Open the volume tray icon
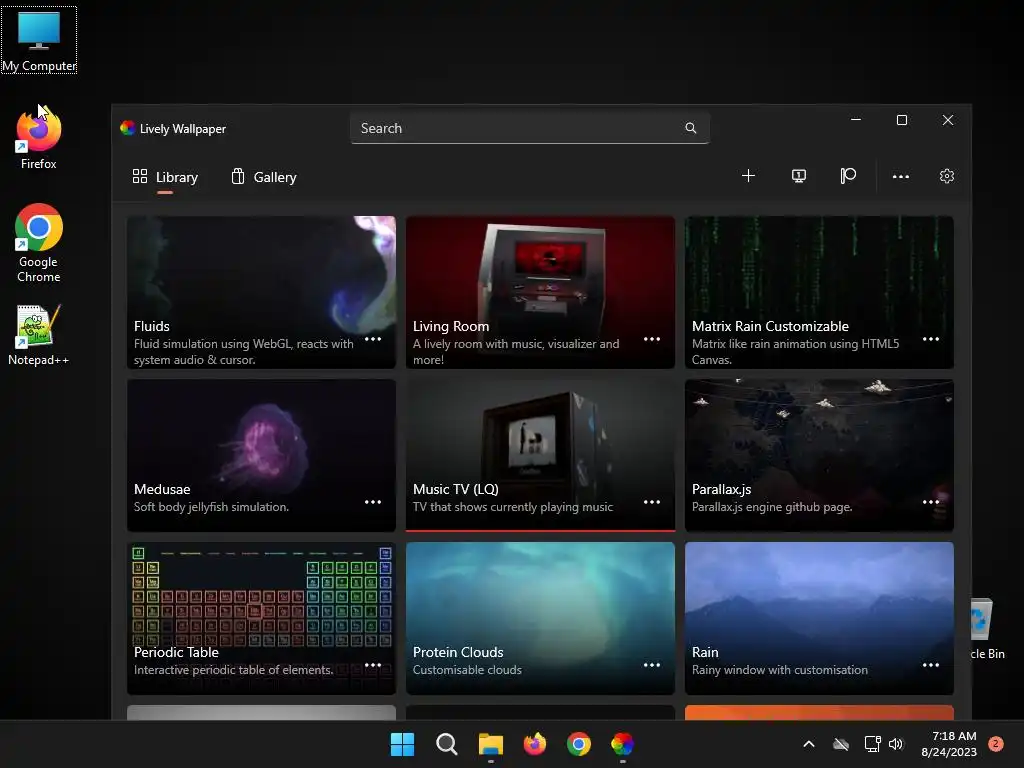The height and width of the screenshot is (768, 1024). click(896, 744)
